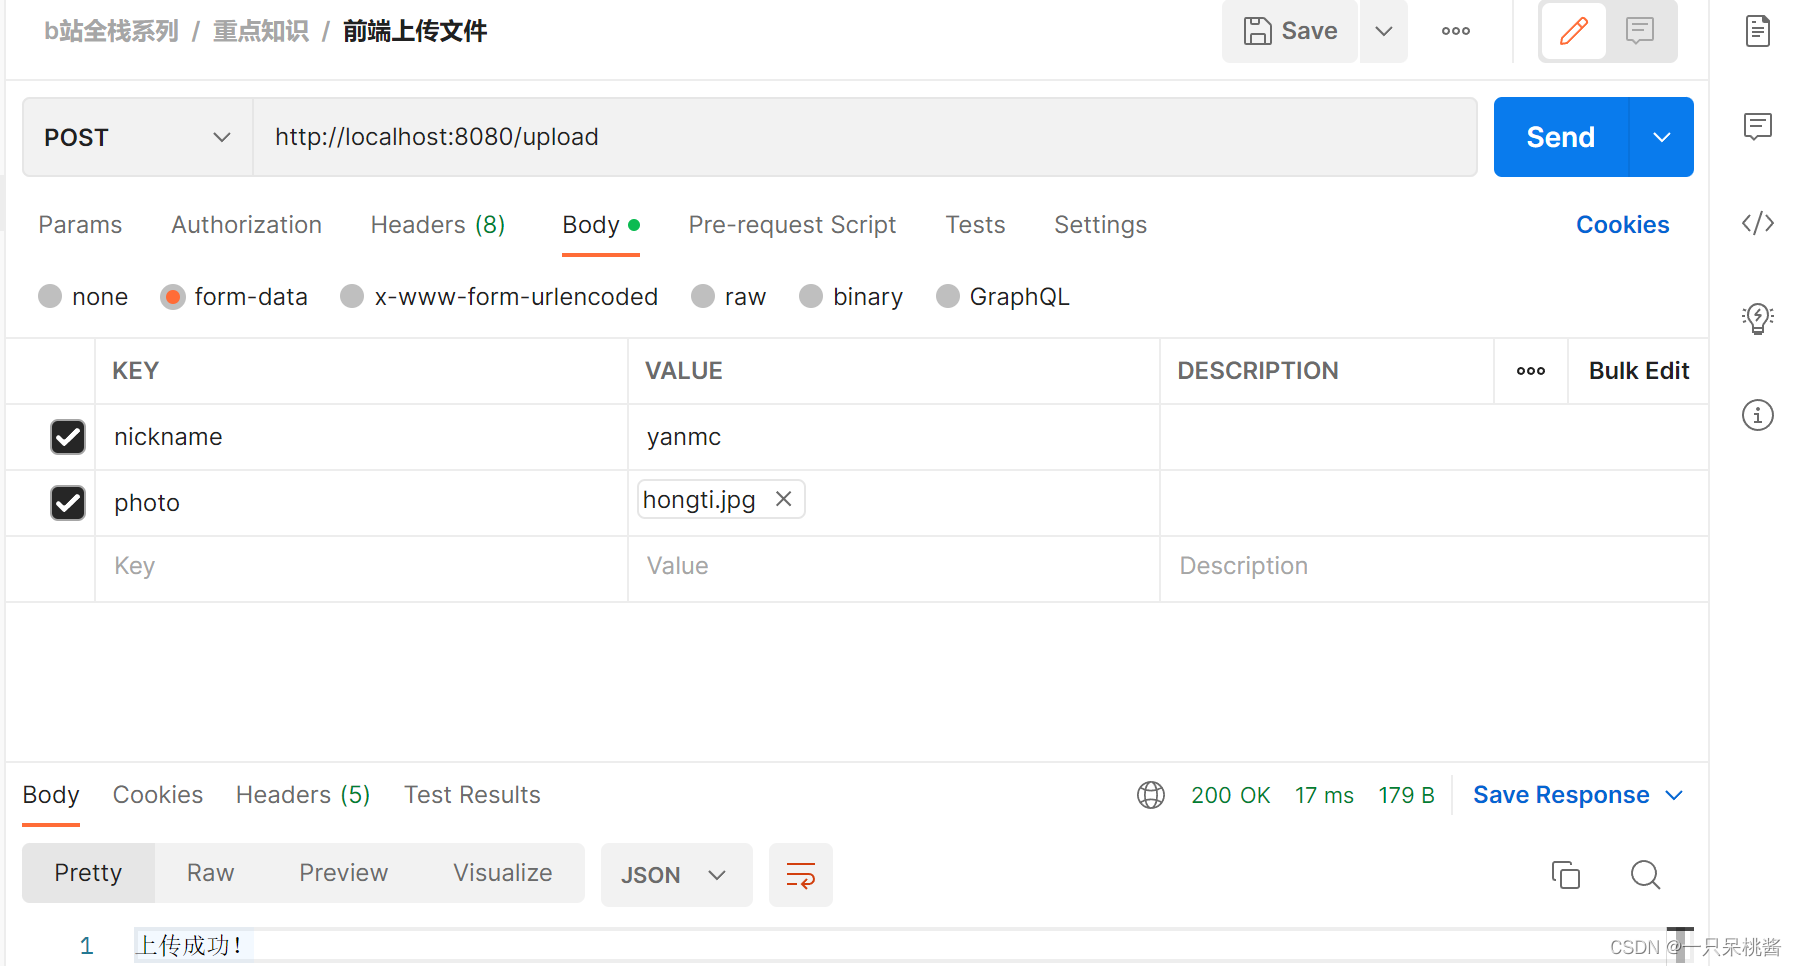Switch to Pretty response view
1797x966 pixels.
[88, 873]
